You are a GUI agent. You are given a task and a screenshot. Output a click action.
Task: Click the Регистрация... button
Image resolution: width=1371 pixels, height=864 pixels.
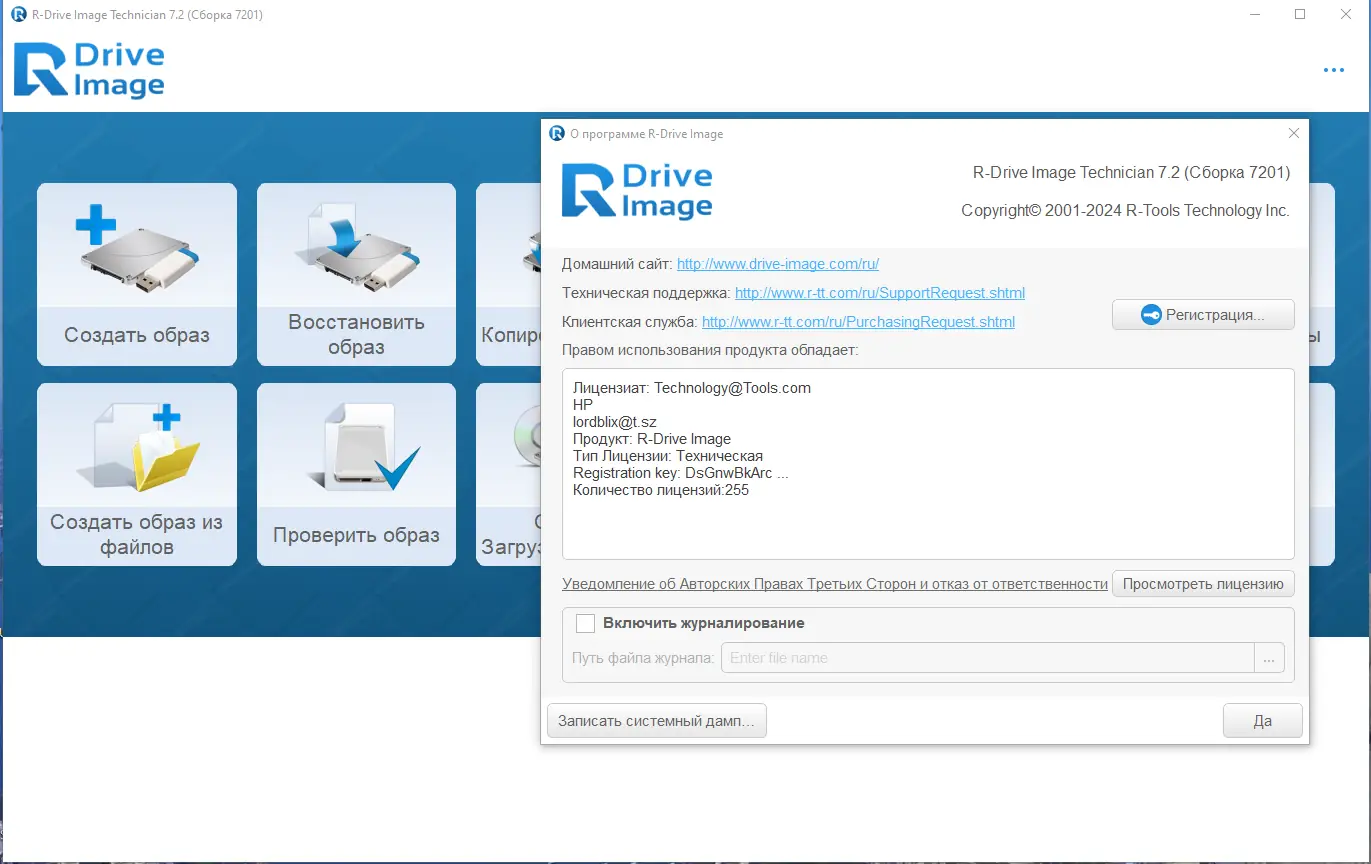click(x=1203, y=315)
